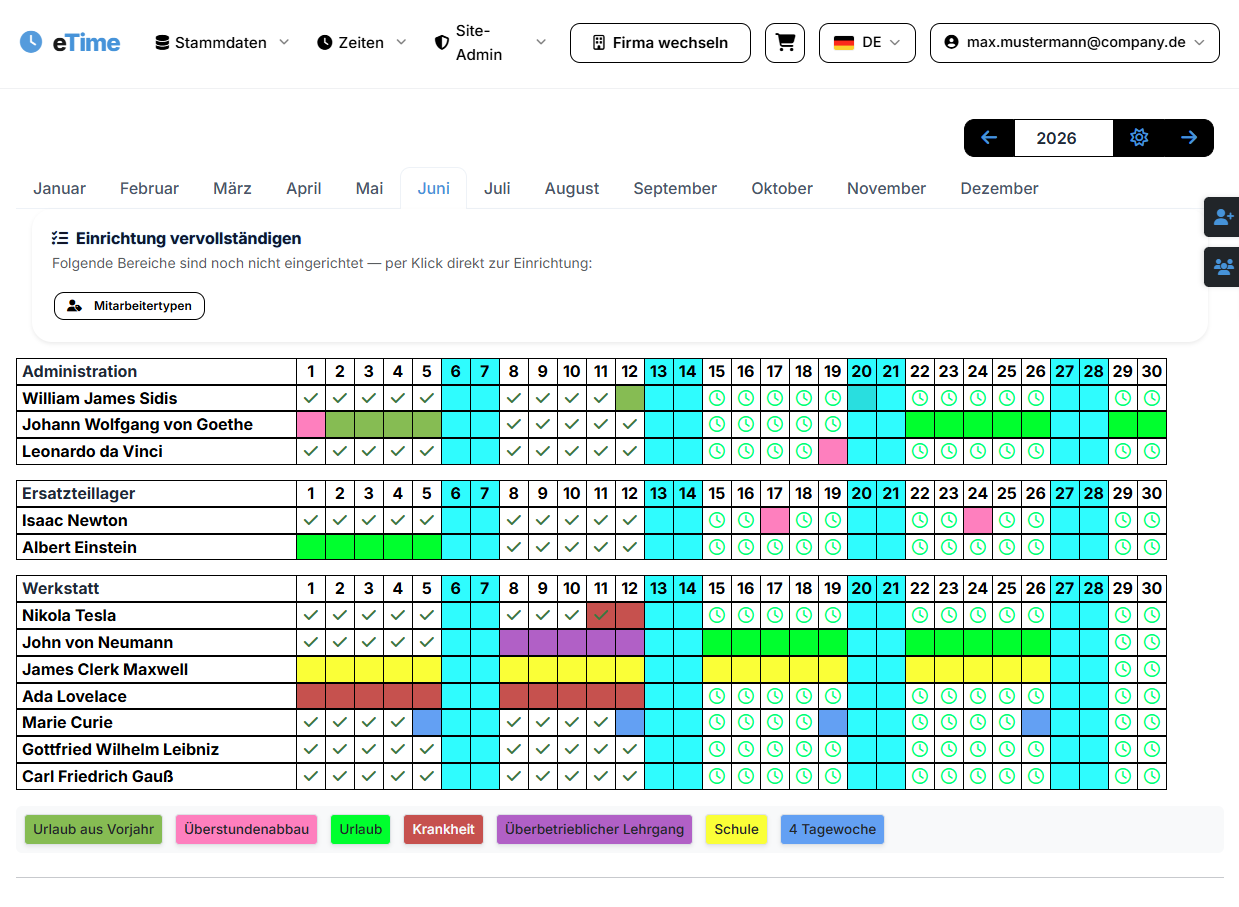The width and height of the screenshot is (1239, 907).
Task: Open Mitarbeitertypen setup button
Action: pyautogui.click(x=129, y=306)
